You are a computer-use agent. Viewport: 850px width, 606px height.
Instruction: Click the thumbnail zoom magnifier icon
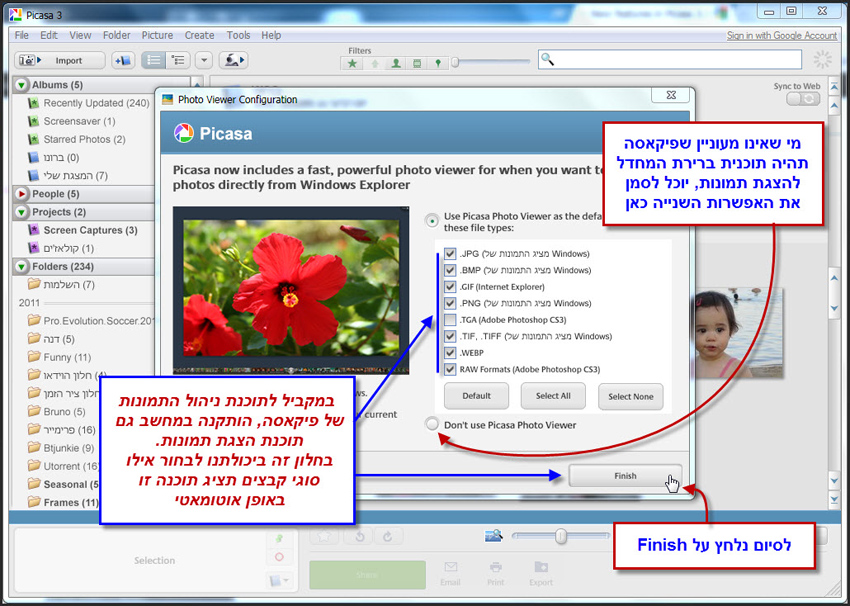[x=493, y=536]
